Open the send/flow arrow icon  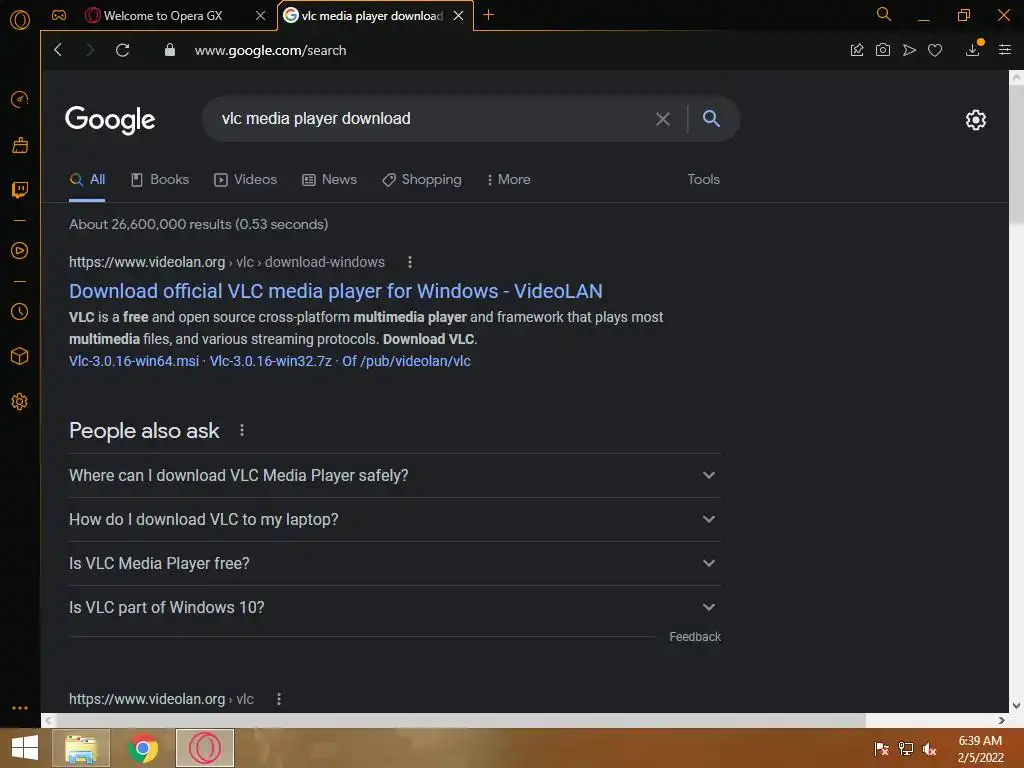[x=909, y=50]
